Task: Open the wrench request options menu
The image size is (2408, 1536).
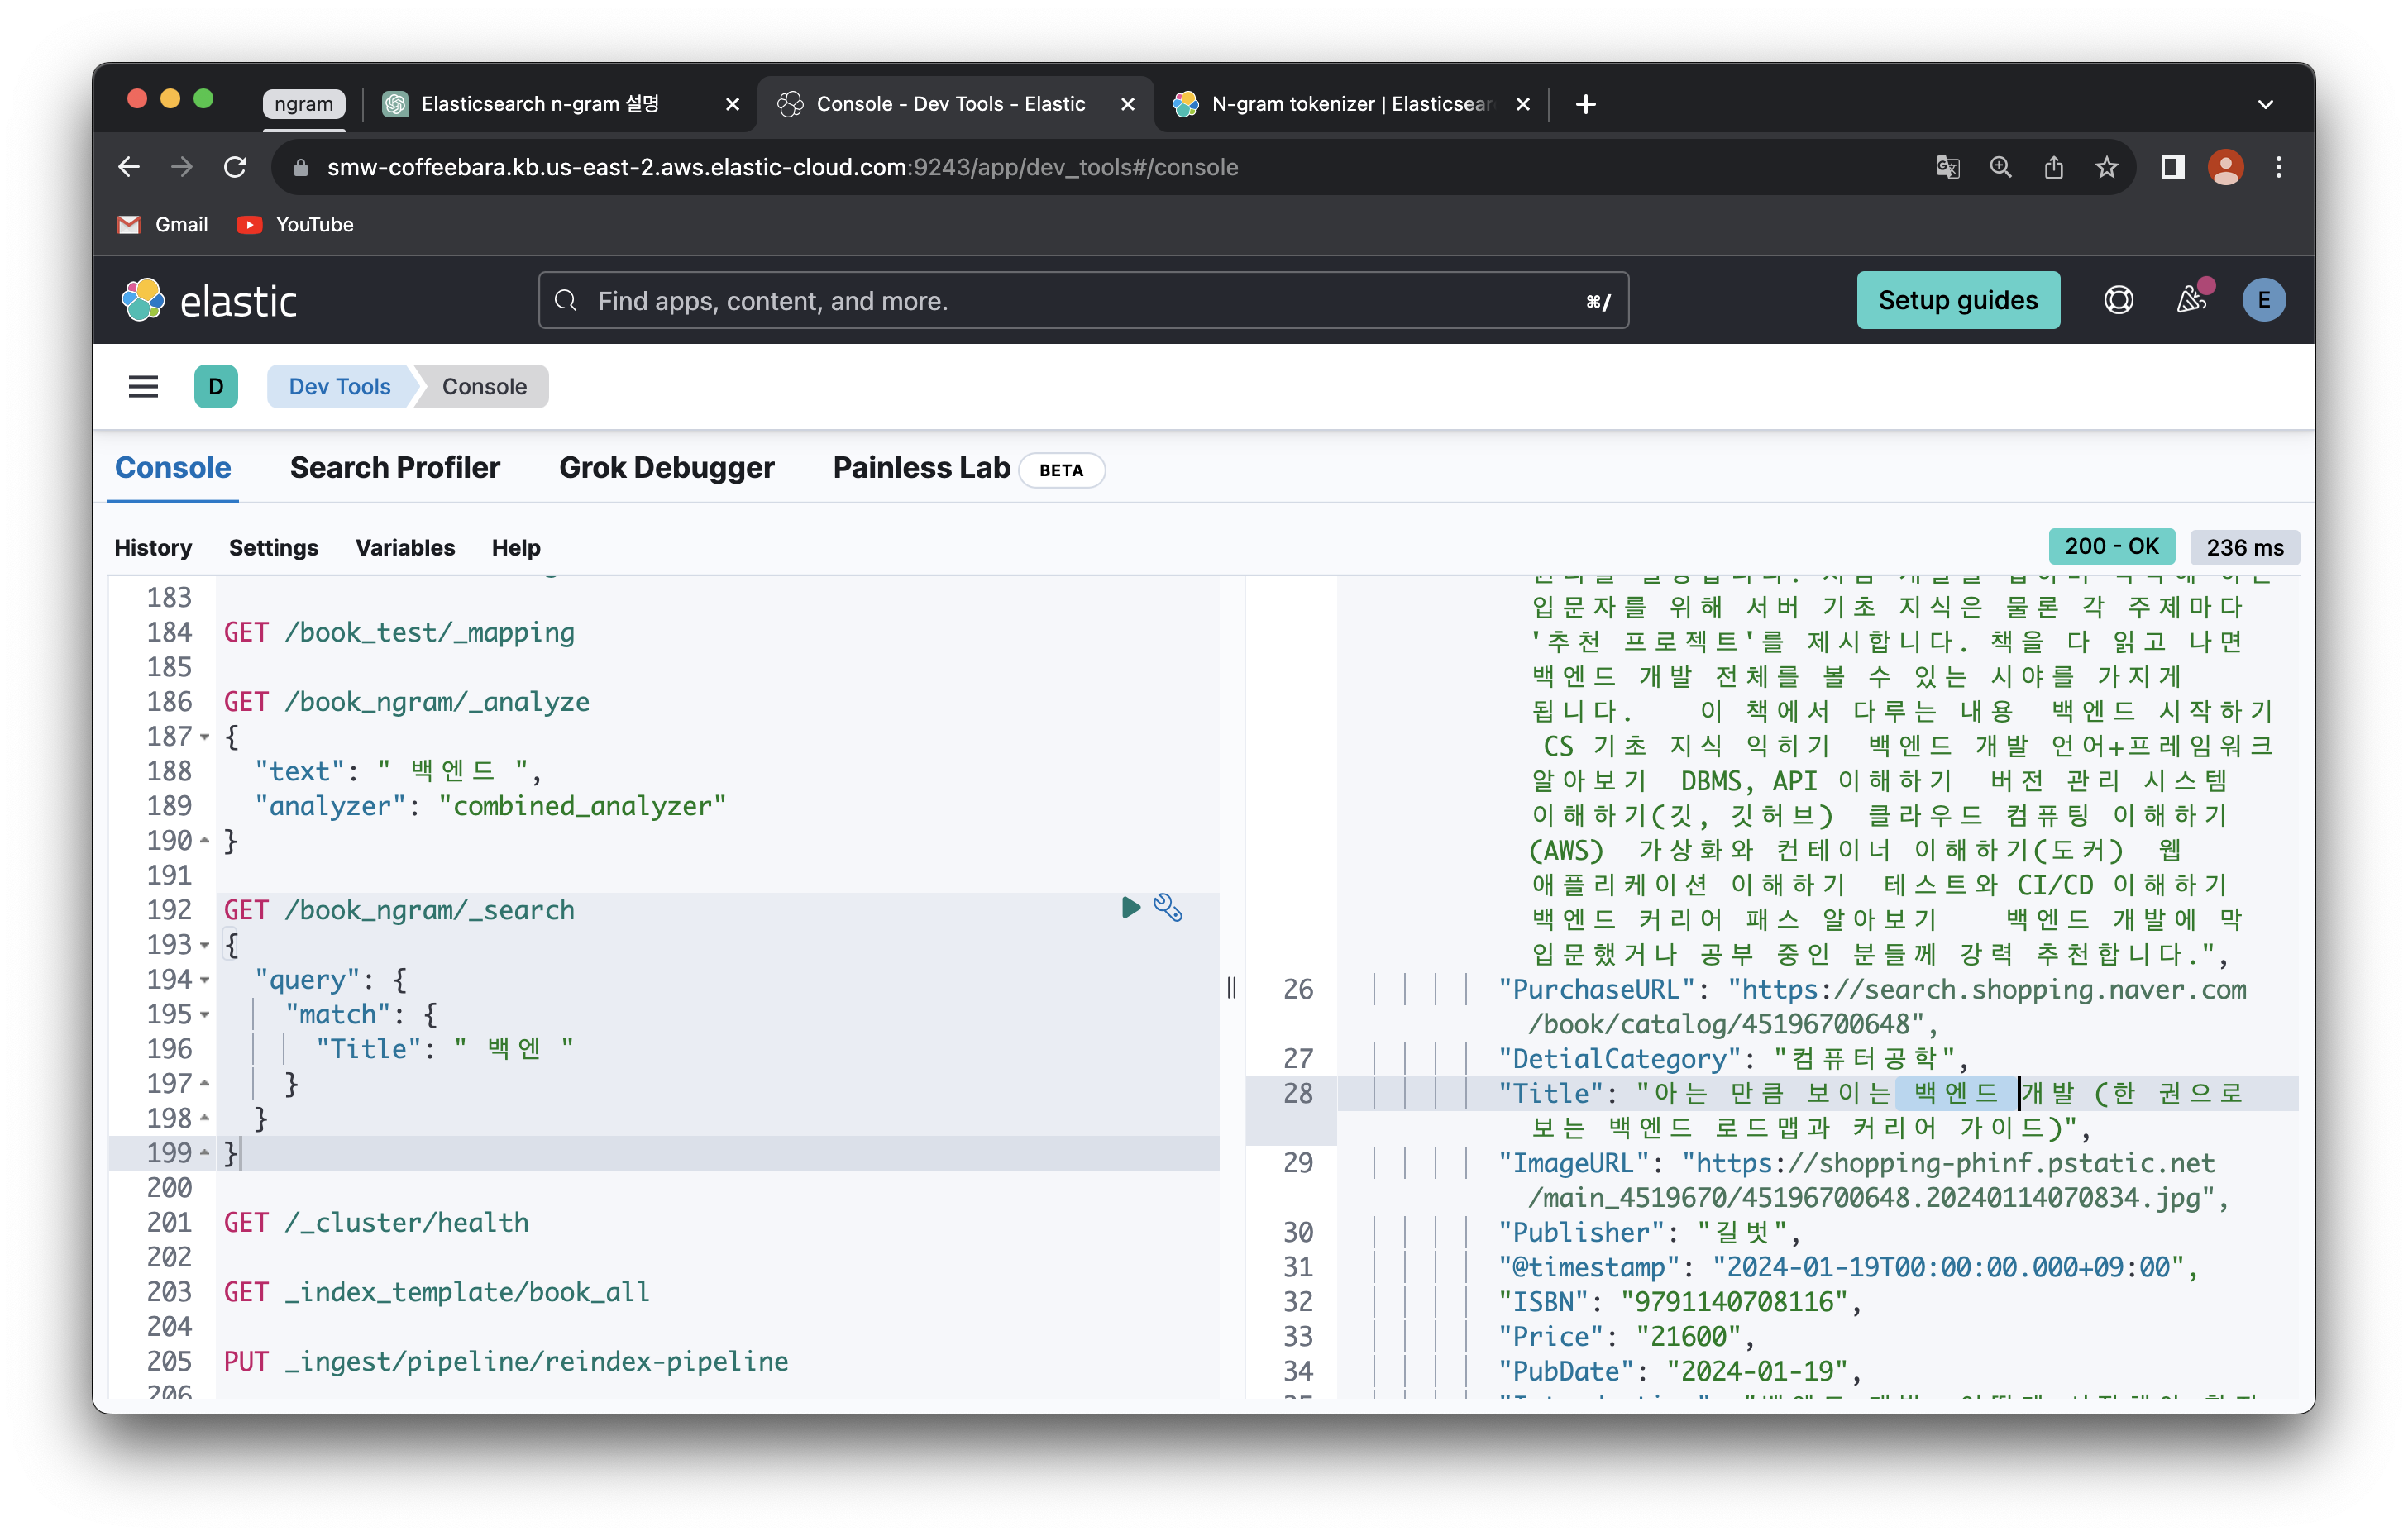Action: pos(1168,908)
